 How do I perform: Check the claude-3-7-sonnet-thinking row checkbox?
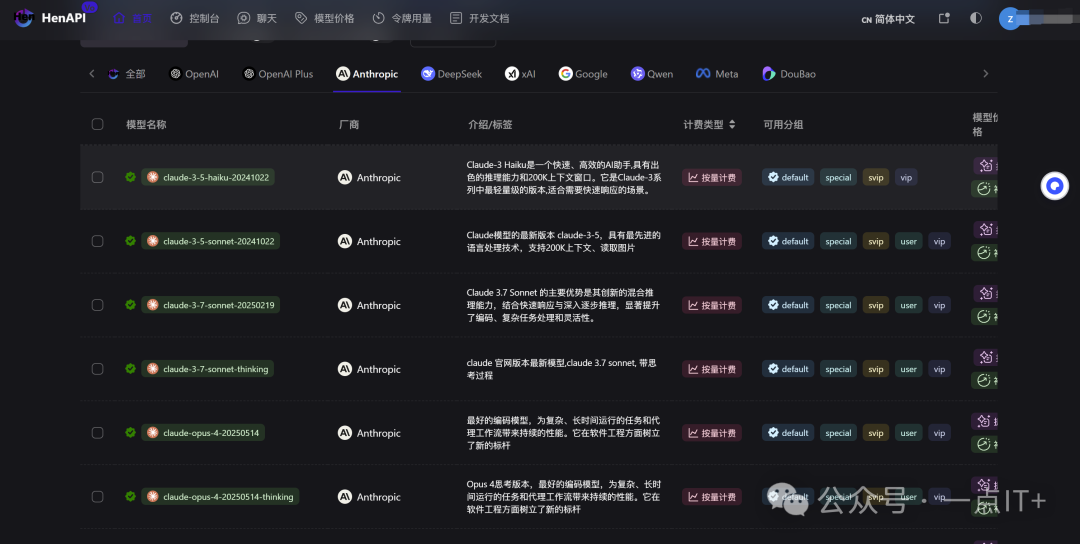pyautogui.click(x=98, y=369)
